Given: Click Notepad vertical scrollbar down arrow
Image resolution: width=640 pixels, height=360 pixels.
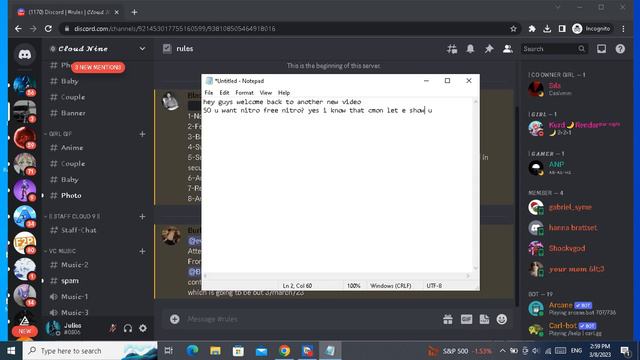Looking at the screenshot, I should pyautogui.click(x=476, y=268).
